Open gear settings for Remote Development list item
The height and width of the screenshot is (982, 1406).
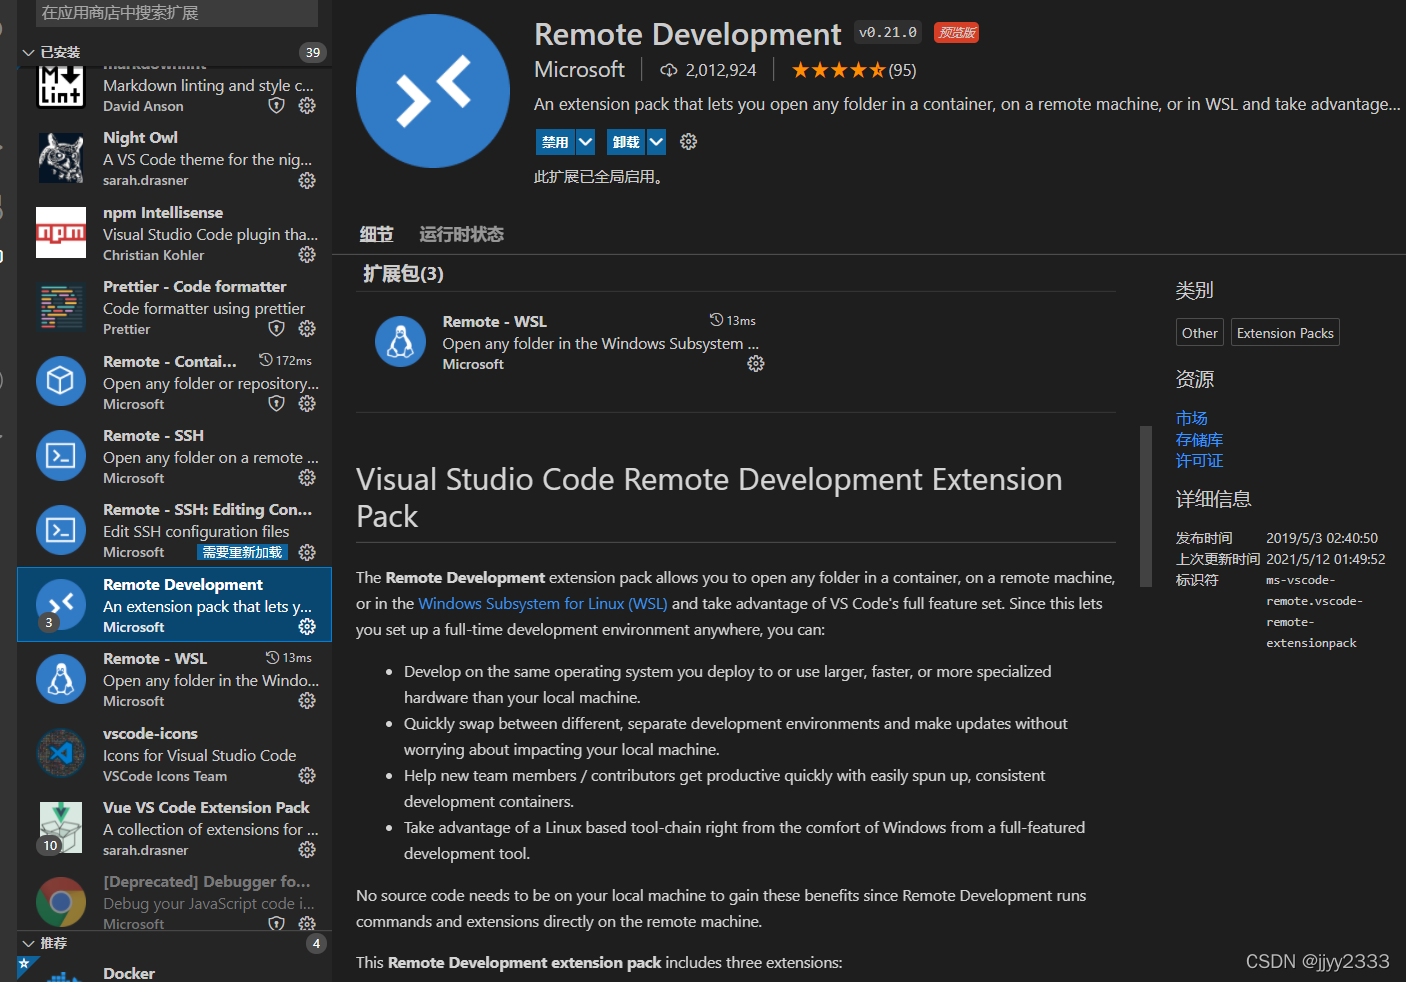[x=307, y=627]
